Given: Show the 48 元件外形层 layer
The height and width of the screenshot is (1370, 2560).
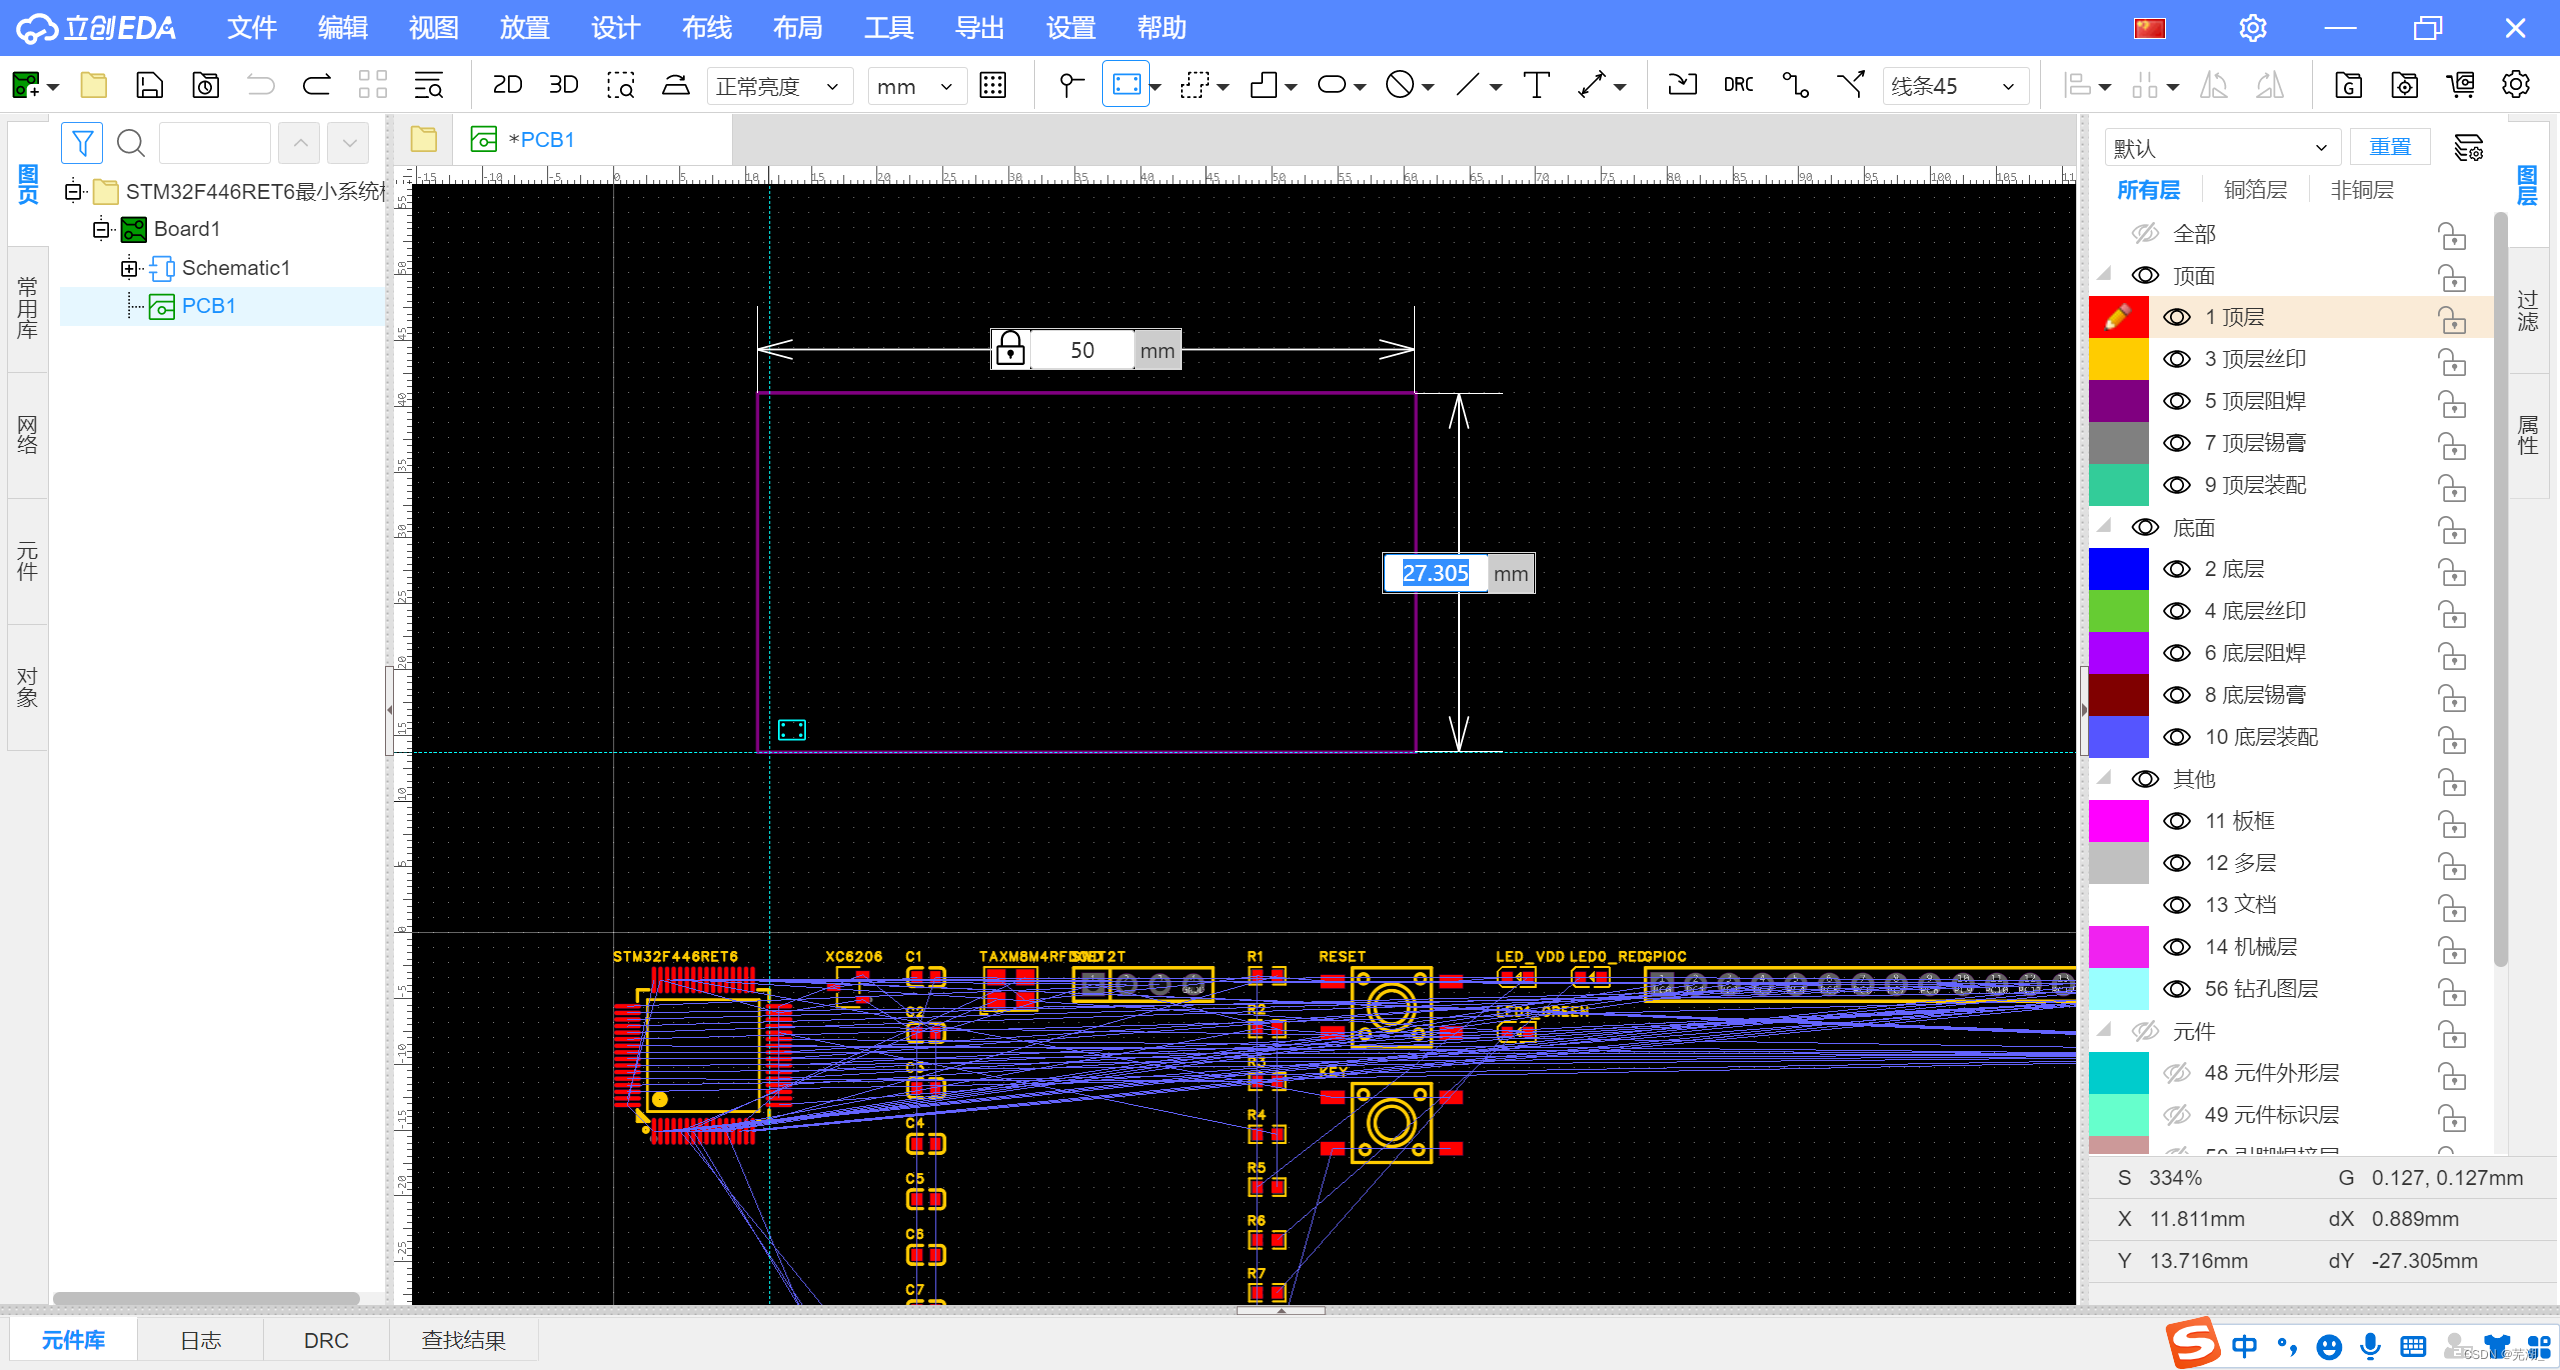Looking at the screenshot, I should click(2176, 1073).
